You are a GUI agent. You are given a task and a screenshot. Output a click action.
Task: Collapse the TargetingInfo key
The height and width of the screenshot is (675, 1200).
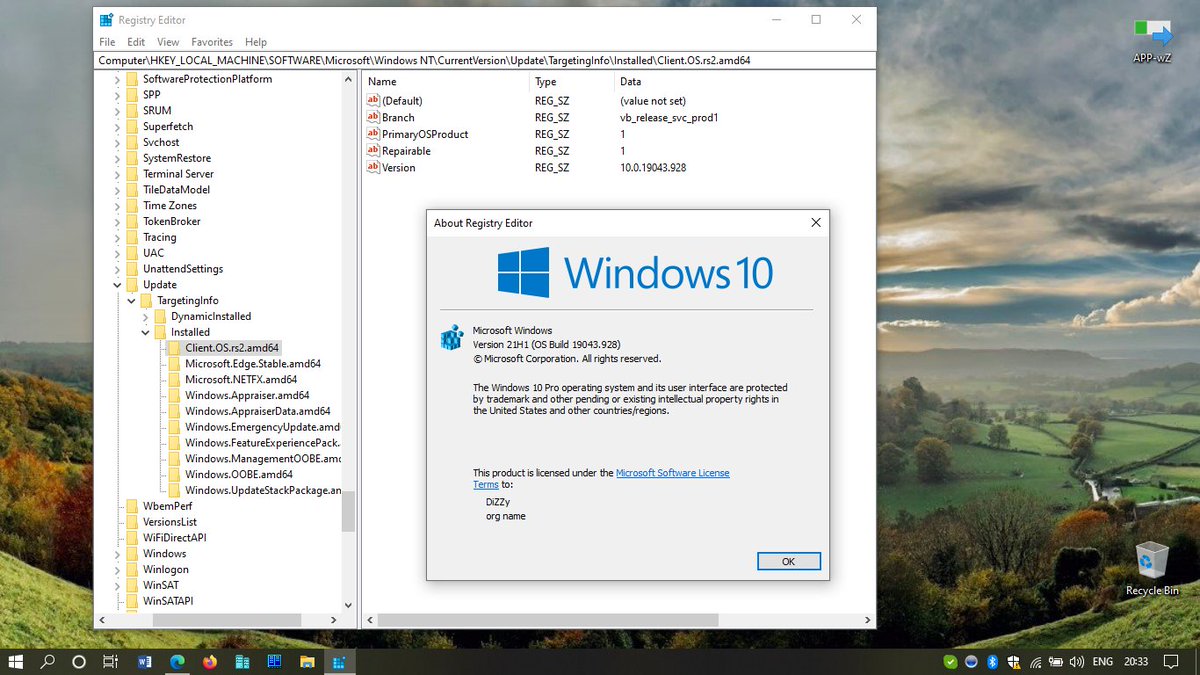coord(131,301)
